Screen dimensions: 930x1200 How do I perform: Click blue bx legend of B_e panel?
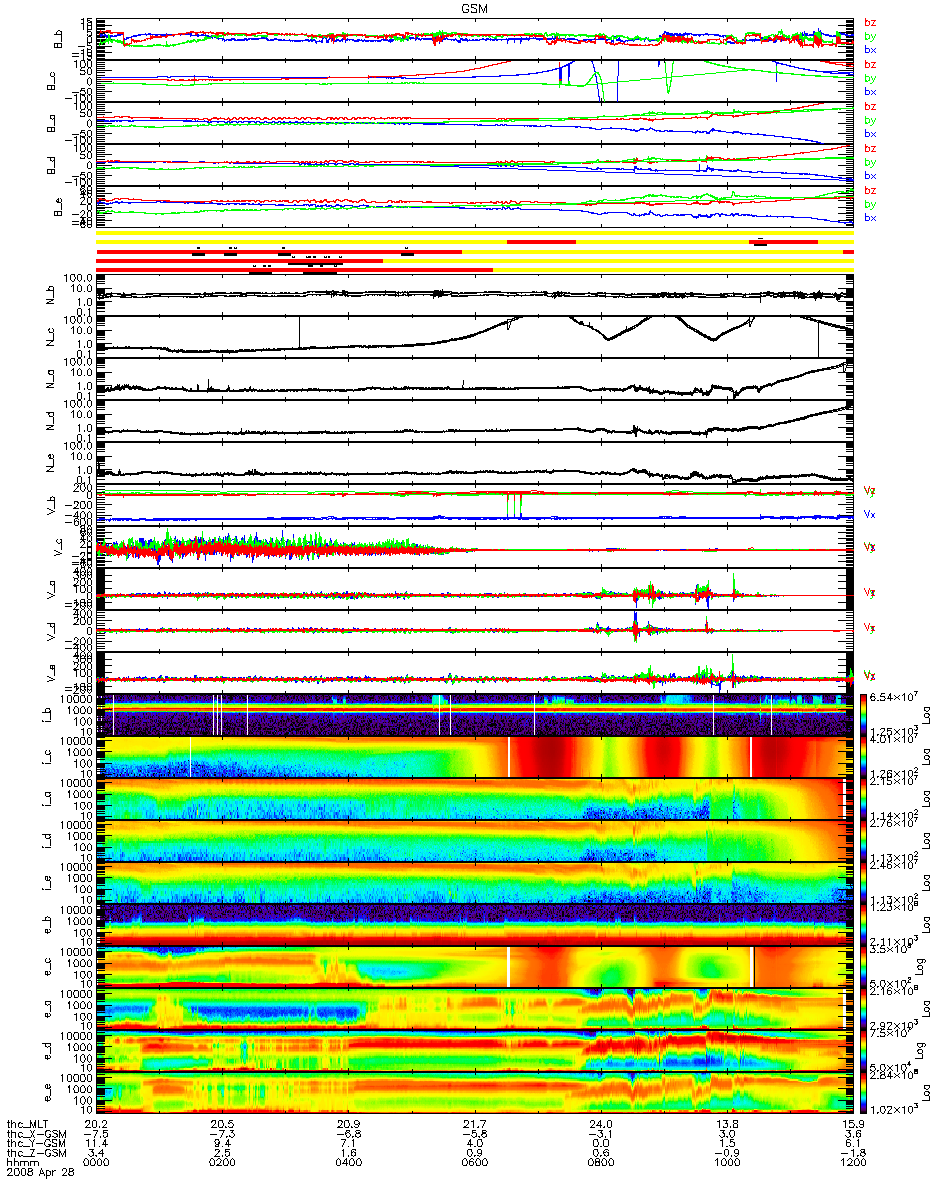click(869, 217)
